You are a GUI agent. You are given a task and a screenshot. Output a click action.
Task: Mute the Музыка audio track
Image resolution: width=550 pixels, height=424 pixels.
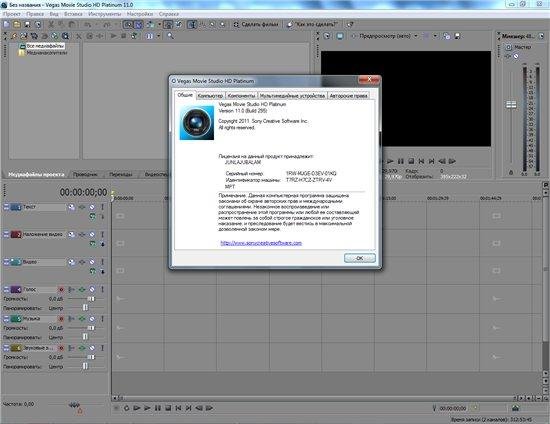92,319
